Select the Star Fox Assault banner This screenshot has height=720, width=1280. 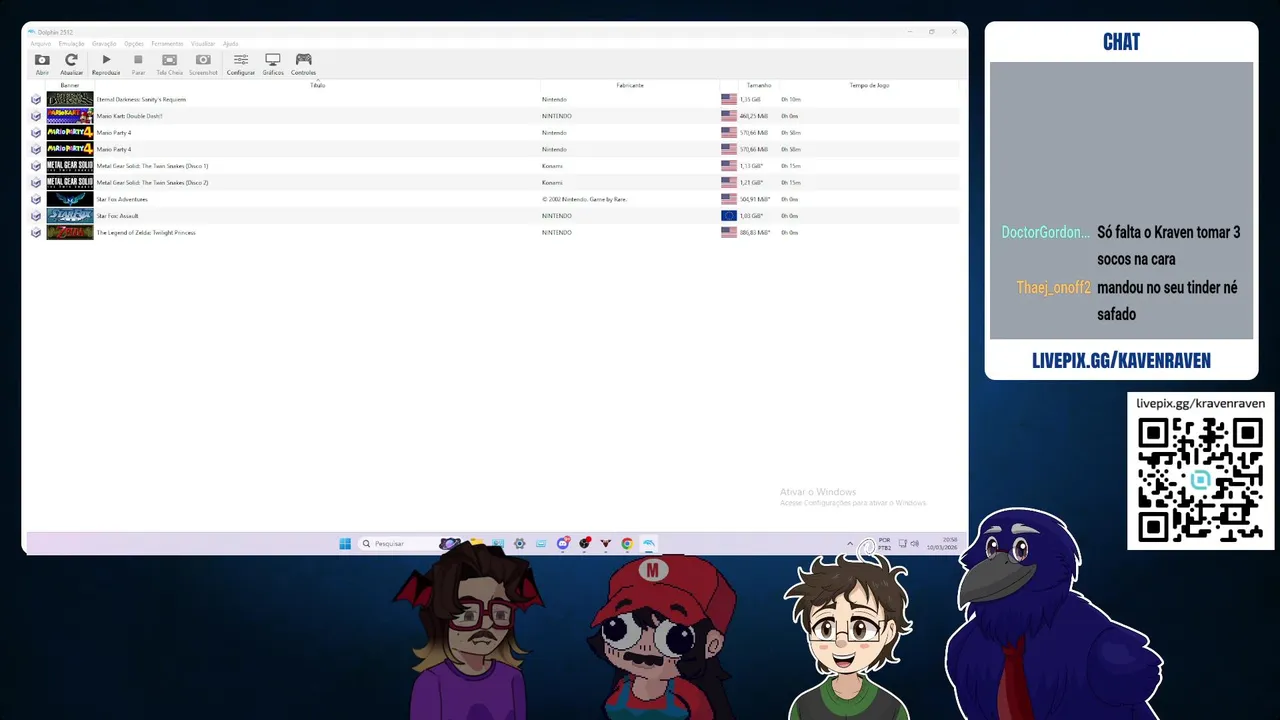(x=70, y=216)
